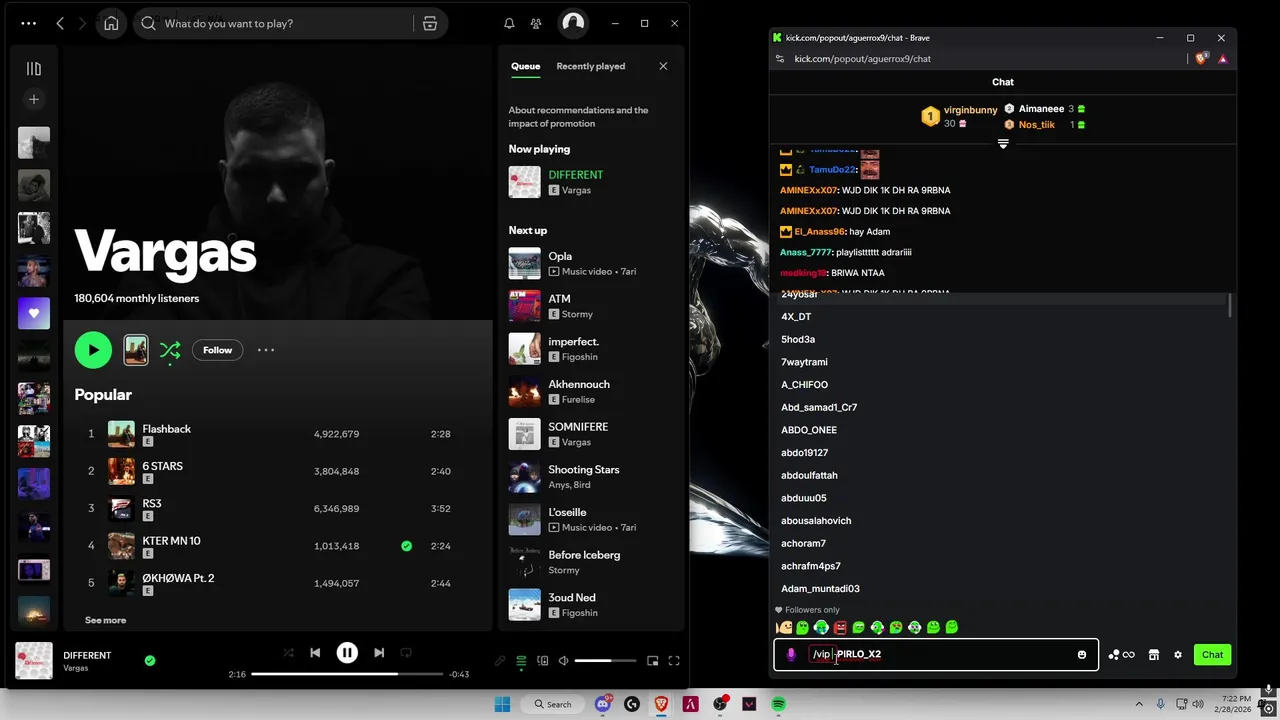The width and height of the screenshot is (1280, 720).
Task: Navigate forward in Spotify
Action: (84, 23)
